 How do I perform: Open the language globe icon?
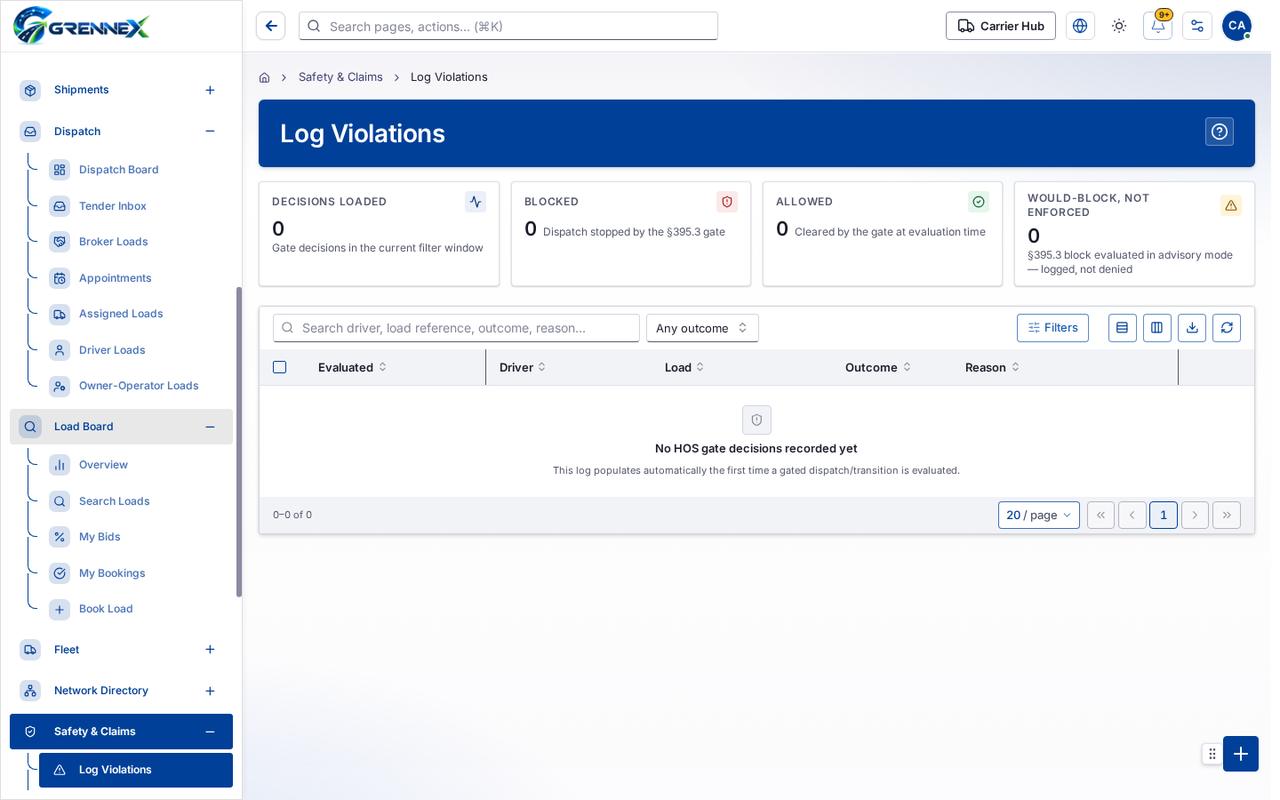click(x=1080, y=26)
